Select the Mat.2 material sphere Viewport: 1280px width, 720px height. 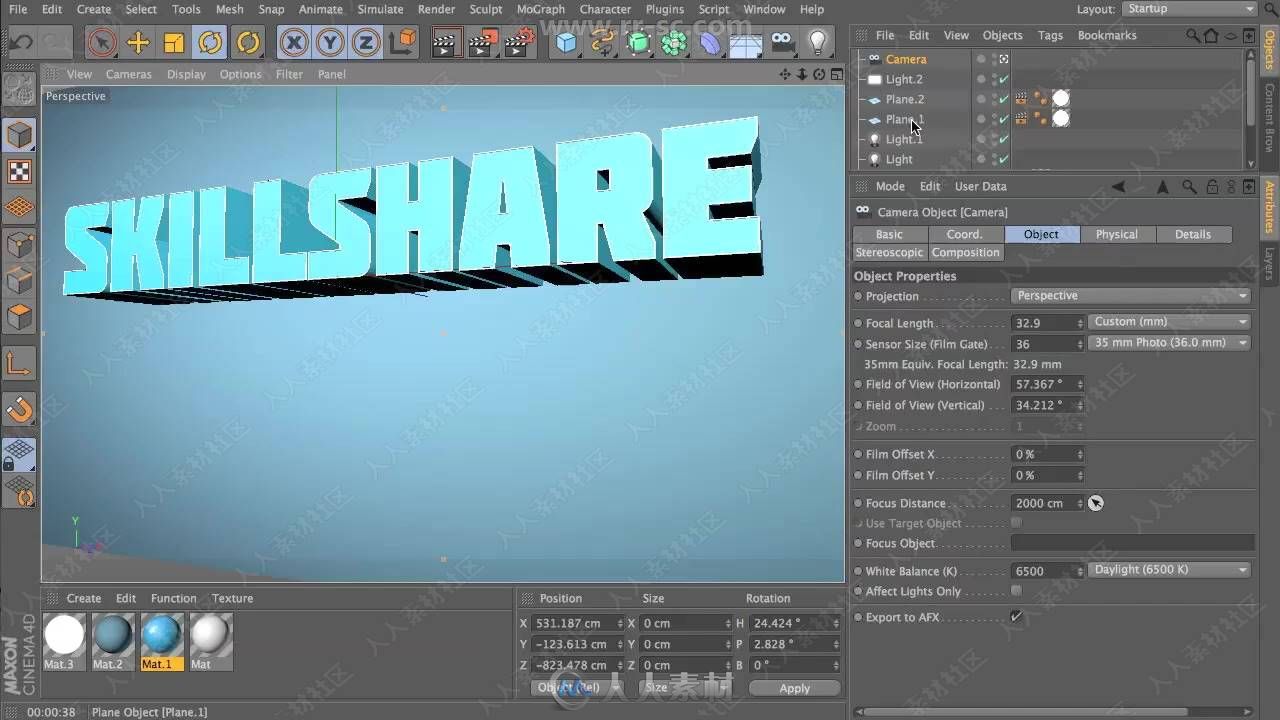coord(112,635)
